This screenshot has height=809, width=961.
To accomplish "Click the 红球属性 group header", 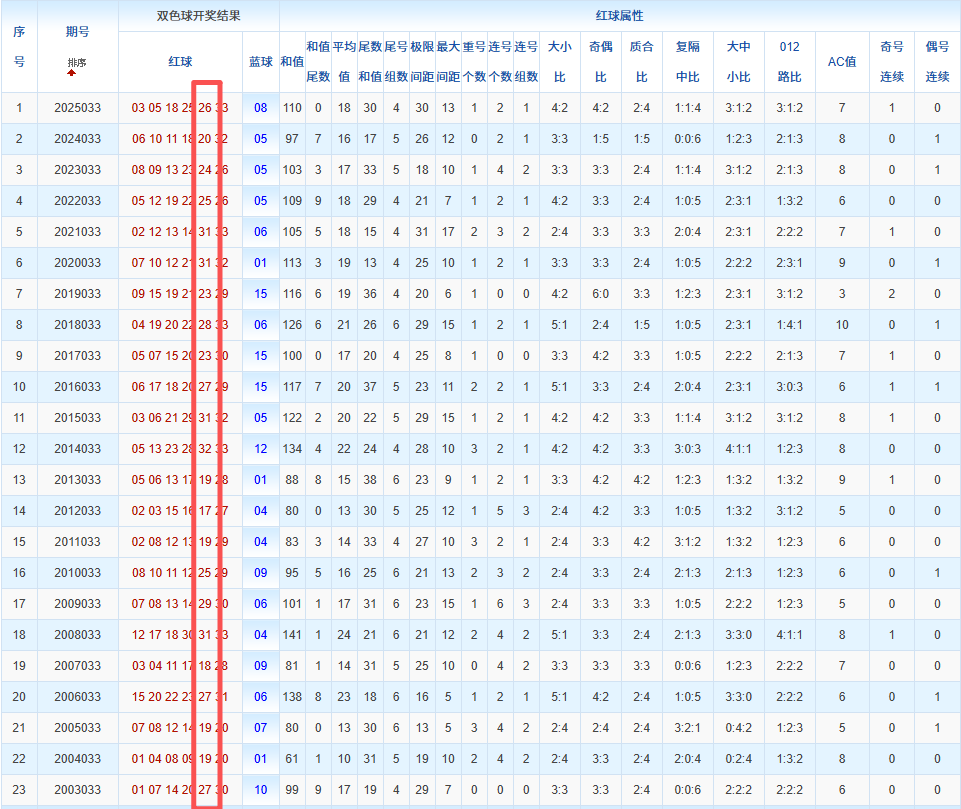I will [619, 16].
